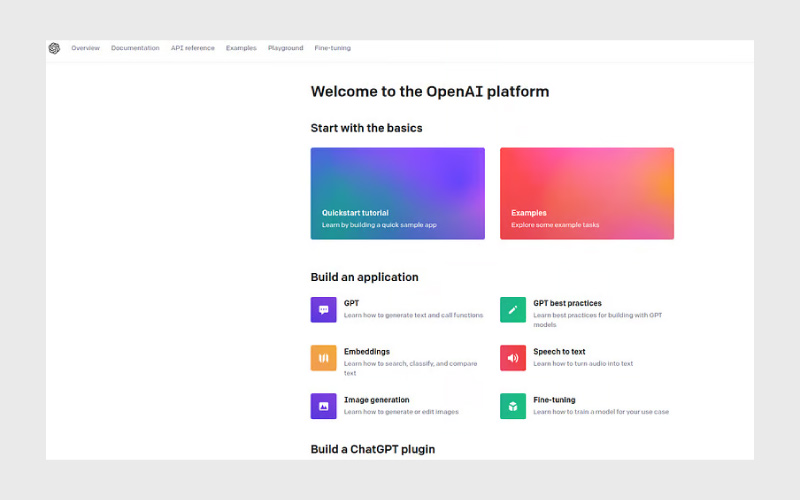Click the Speech to text speaker icon
Viewport: 800px width, 500px height.
tap(513, 358)
